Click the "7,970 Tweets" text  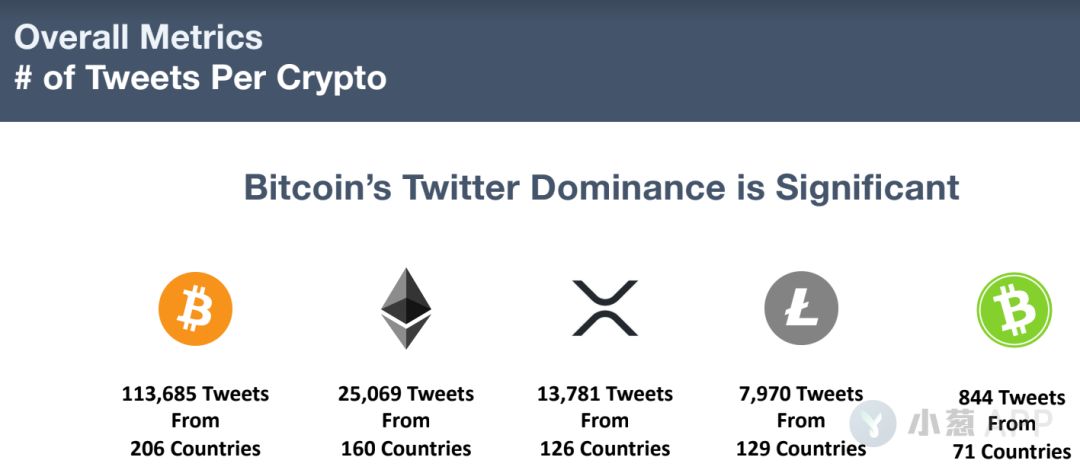(800, 394)
